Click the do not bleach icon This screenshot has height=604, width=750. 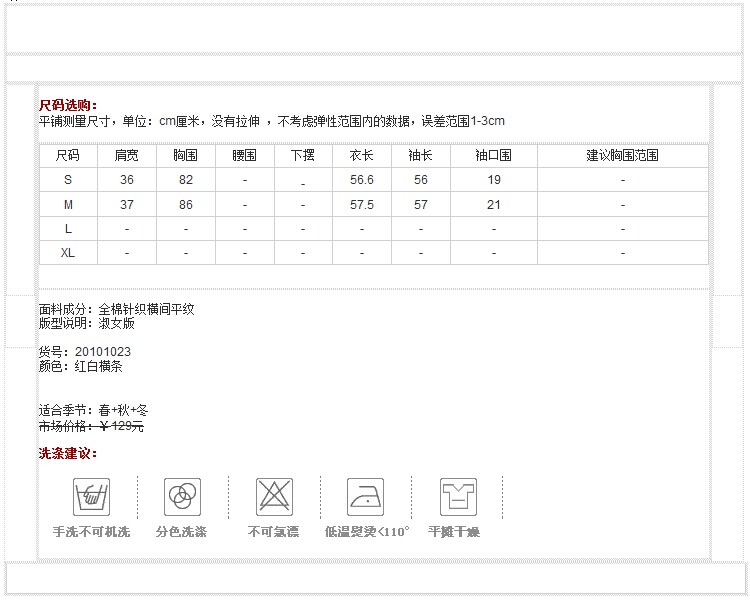(274, 497)
